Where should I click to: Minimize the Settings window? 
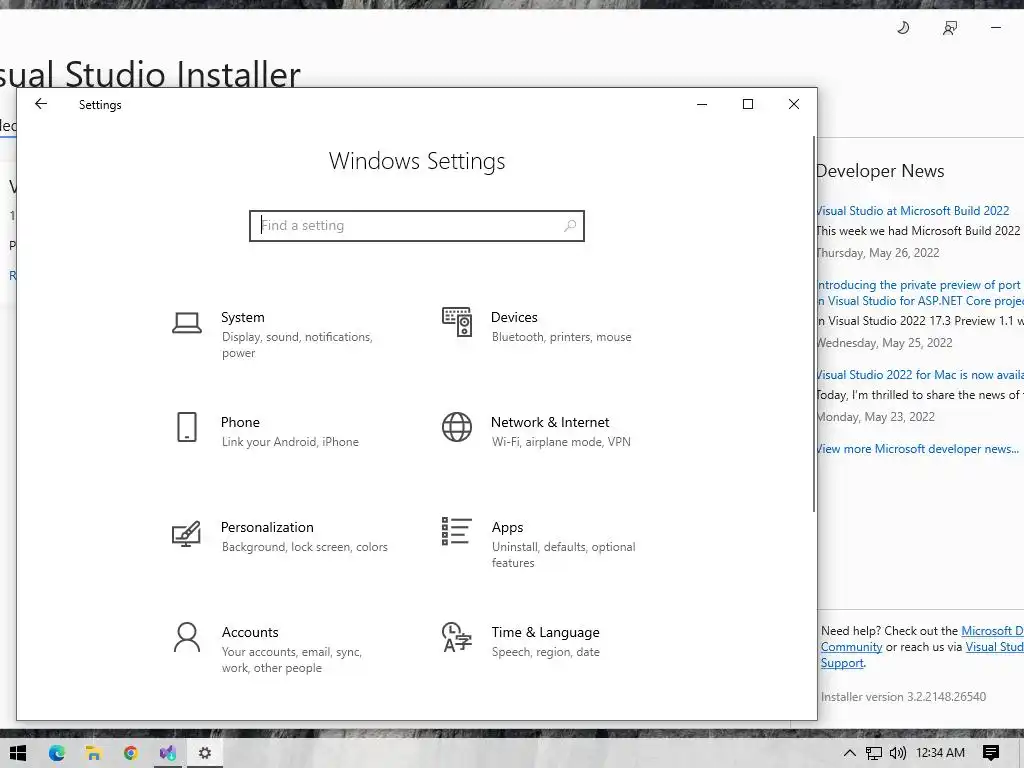pyautogui.click(x=702, y=104)
